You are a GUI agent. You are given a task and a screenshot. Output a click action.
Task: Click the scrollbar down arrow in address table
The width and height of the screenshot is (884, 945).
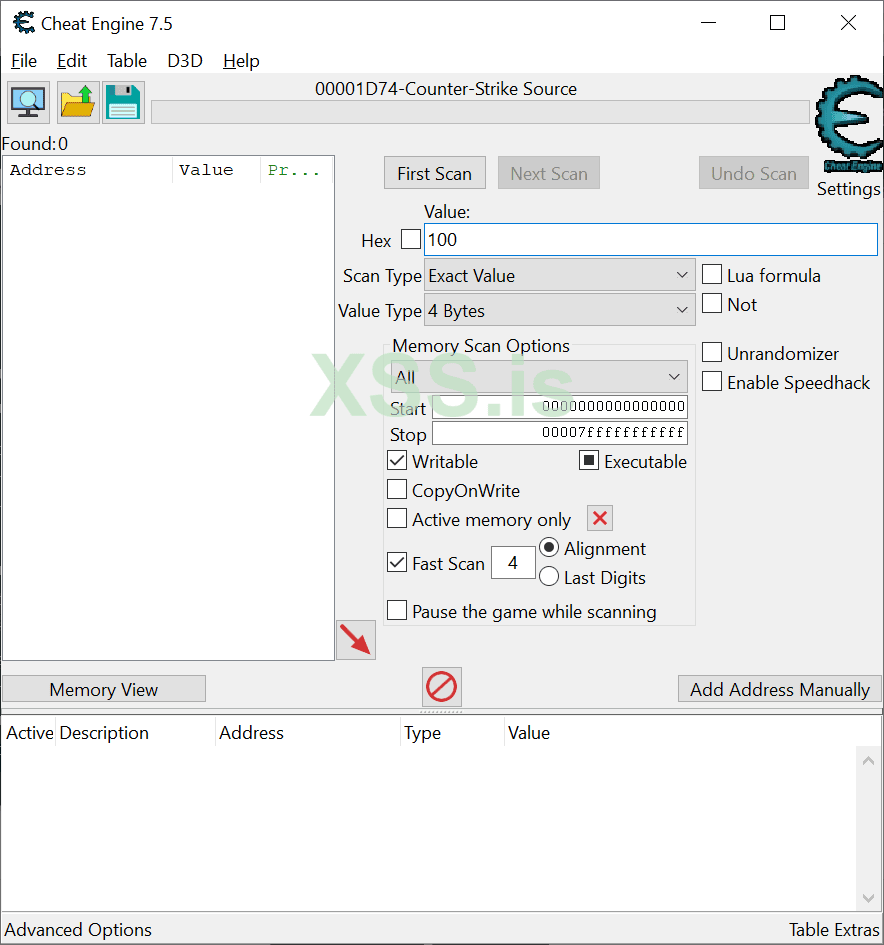(868, 898)
